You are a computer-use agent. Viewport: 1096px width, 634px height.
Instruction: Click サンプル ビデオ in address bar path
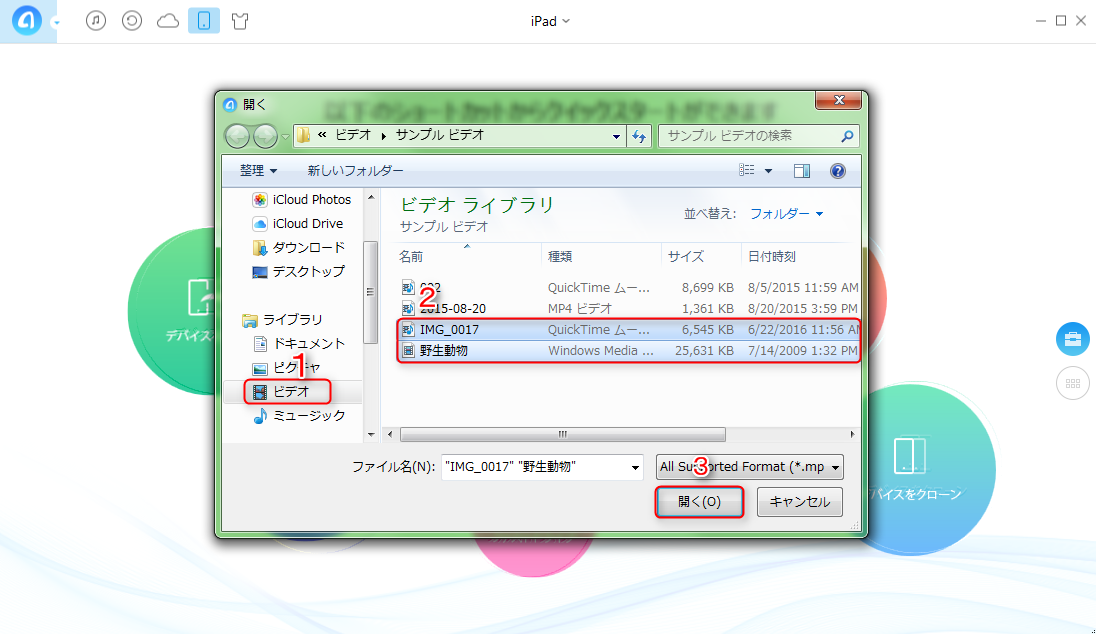tap(440, 135)
